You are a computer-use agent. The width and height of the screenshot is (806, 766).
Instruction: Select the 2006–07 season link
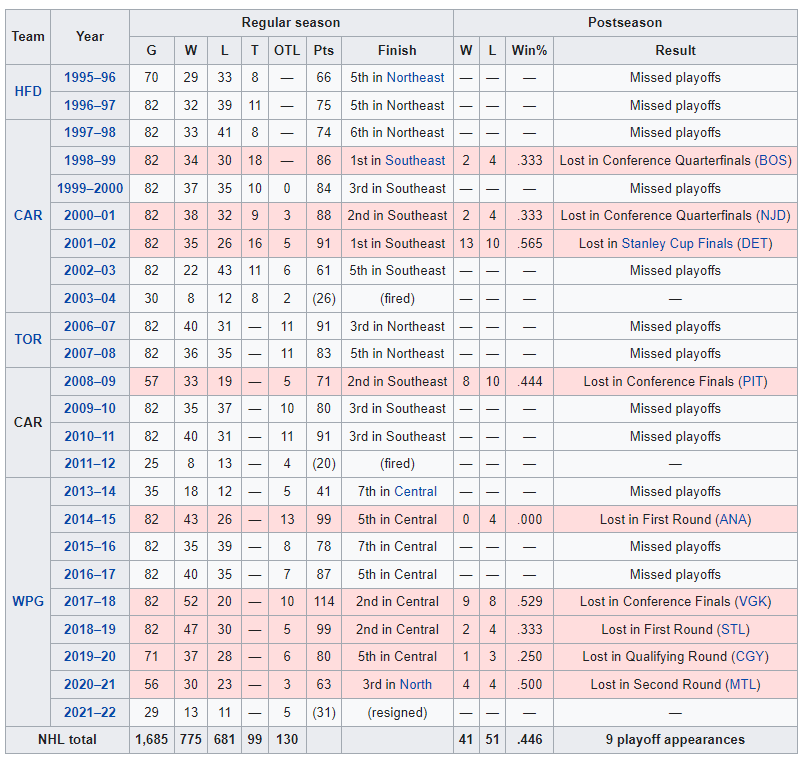[x=90, y=326]
